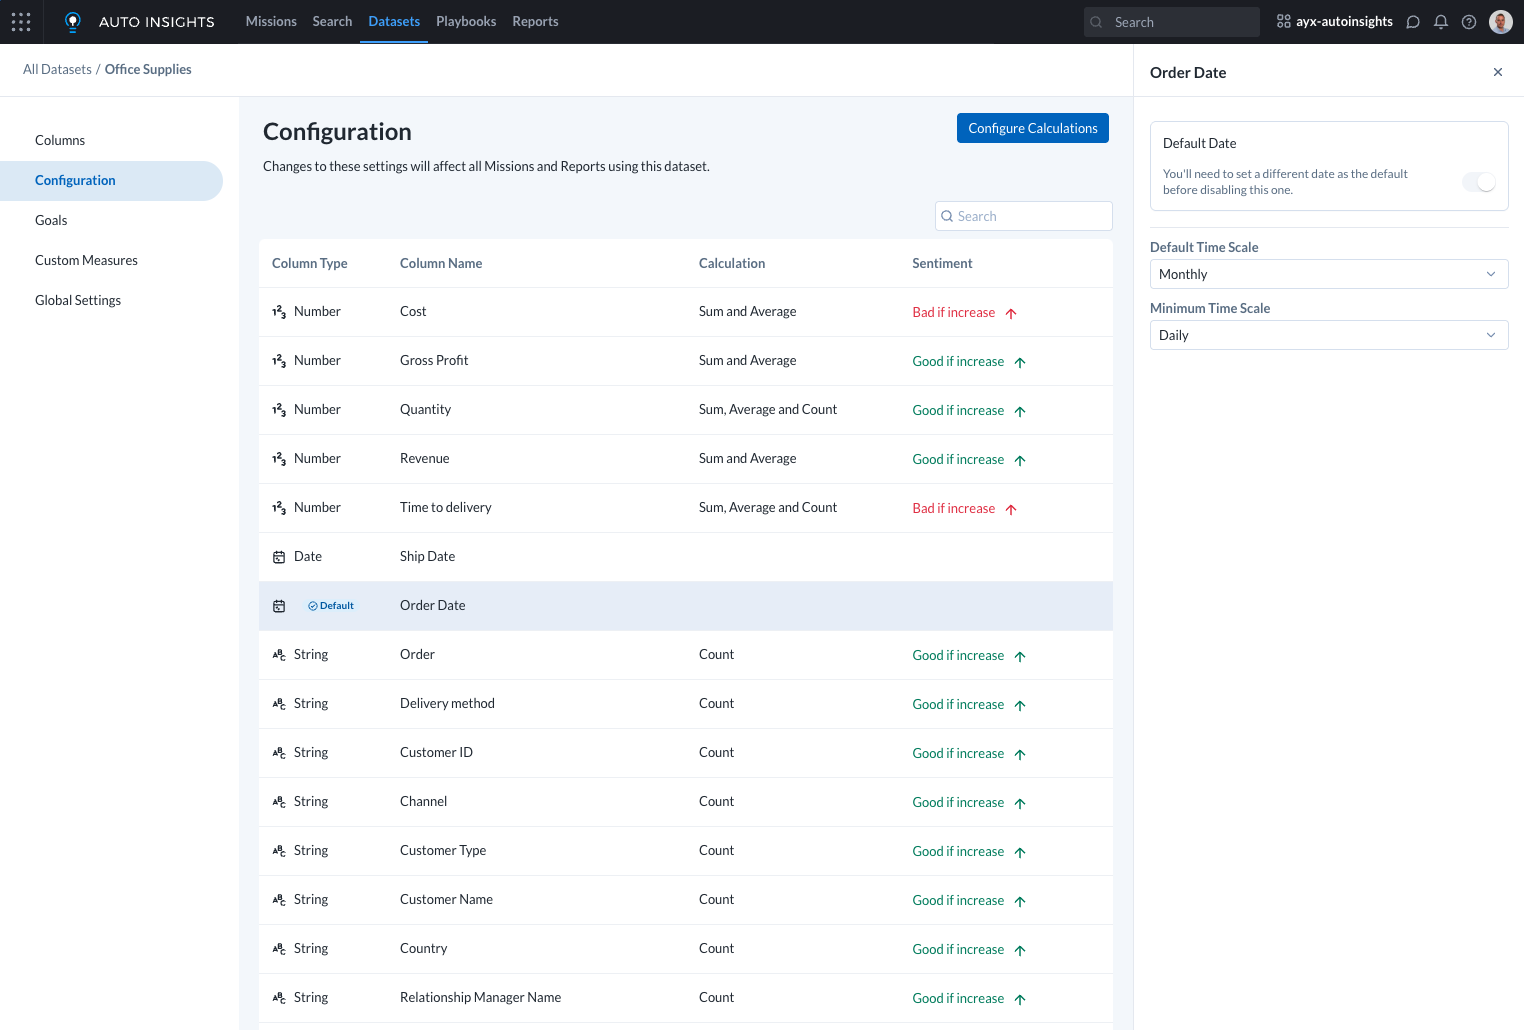1524x1030 pixels.
Task: Open the app launcher grid icon
Action: (21, 21)
